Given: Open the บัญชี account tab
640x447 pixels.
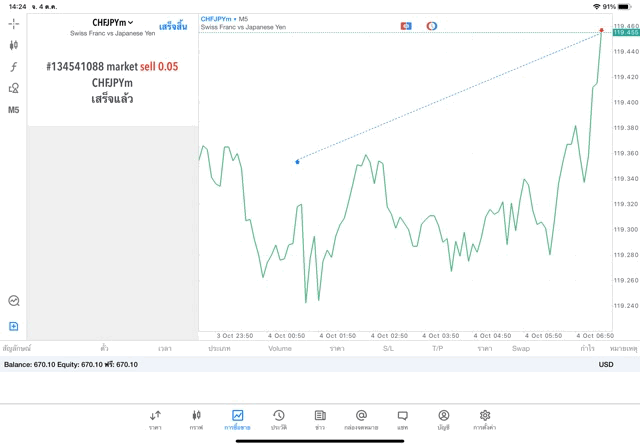Looking at the screenshot, I should [443, 419].
